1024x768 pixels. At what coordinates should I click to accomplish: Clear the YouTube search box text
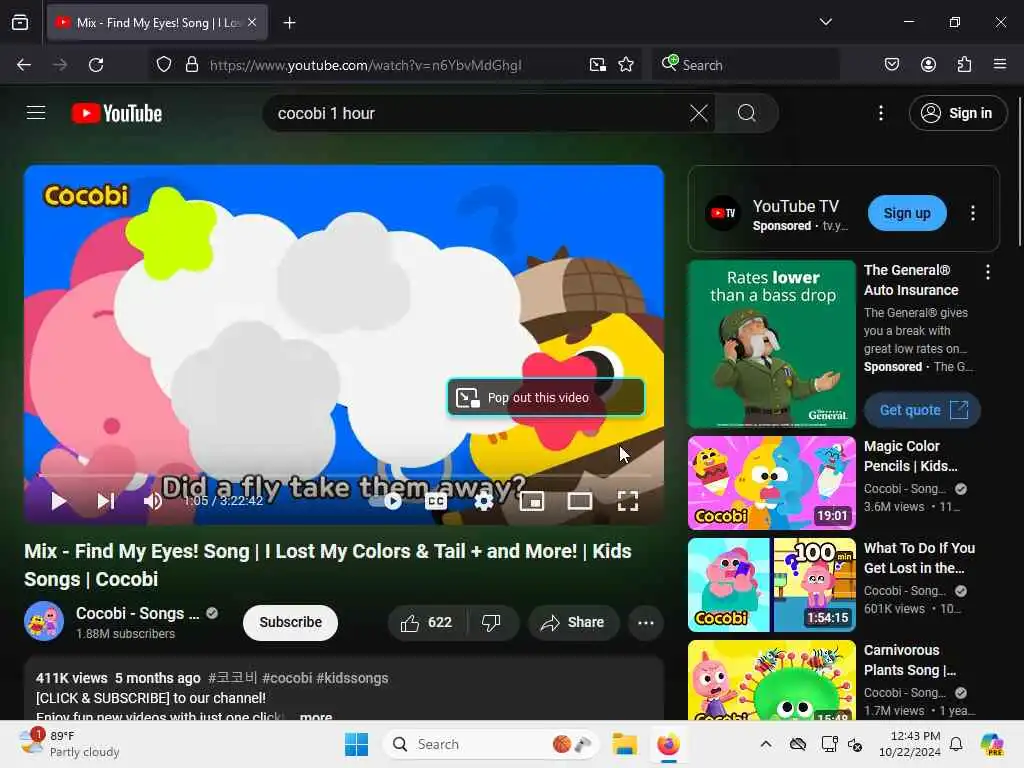tap(699, 113)
